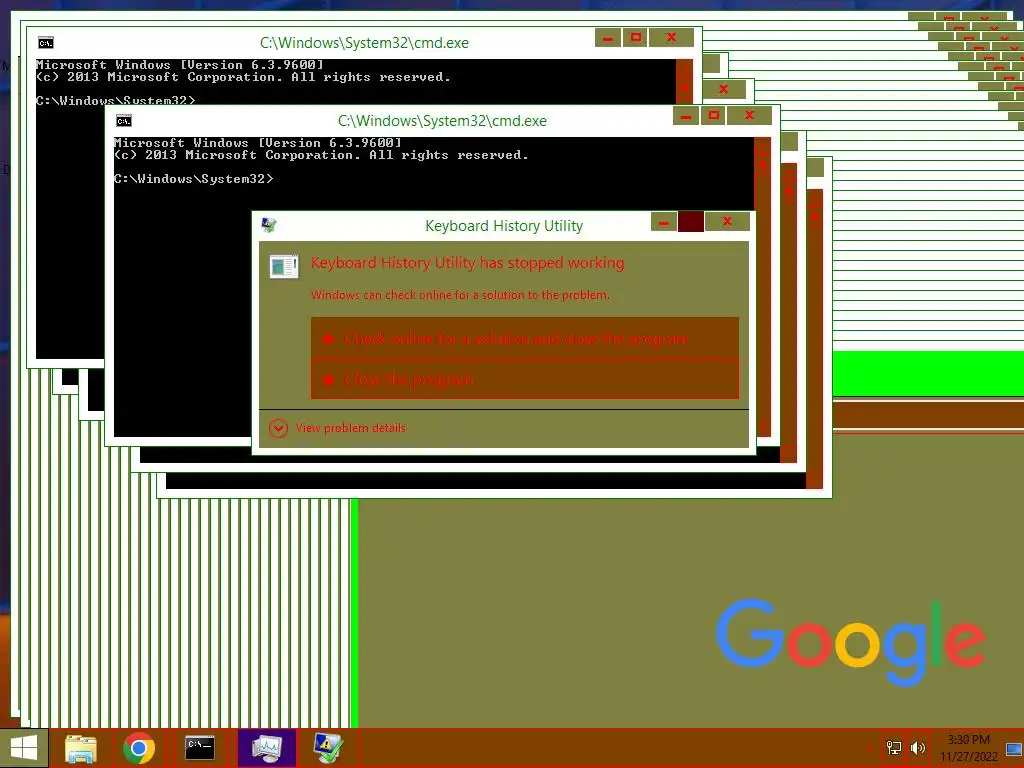Screen dimensions: 1024x768
Task: Launch Google Chrome from the taskbar
Action: tap(138, 748)
